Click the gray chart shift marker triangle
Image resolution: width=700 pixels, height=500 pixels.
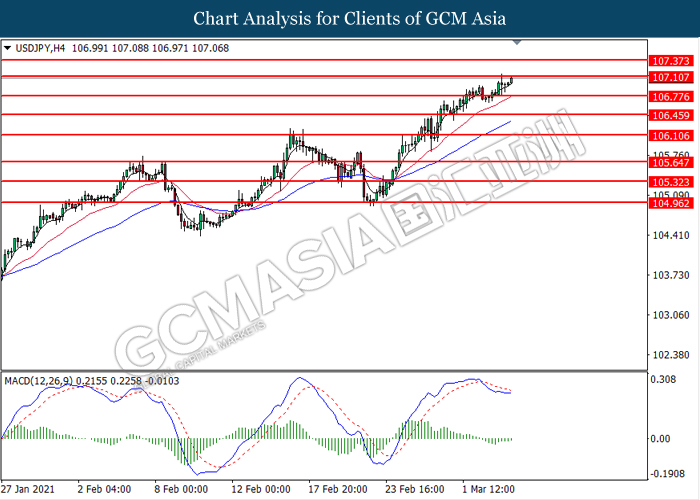coord(517,43)
